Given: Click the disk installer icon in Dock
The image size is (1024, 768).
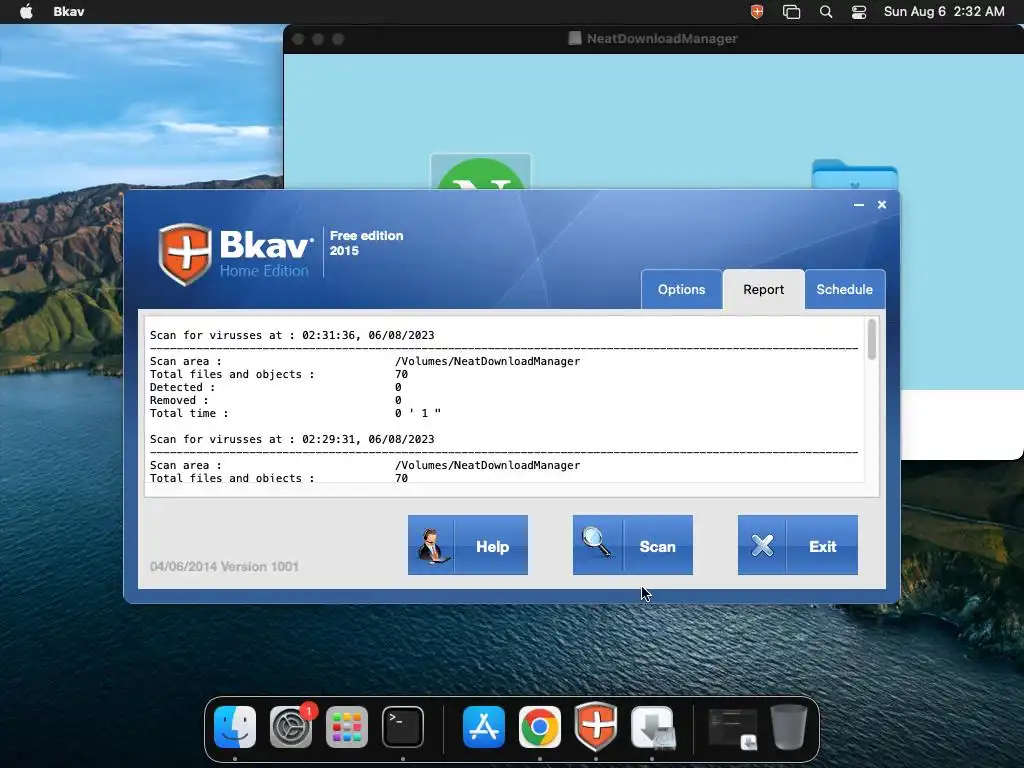Looking at the screenshot, I should (x=652, y=727).
